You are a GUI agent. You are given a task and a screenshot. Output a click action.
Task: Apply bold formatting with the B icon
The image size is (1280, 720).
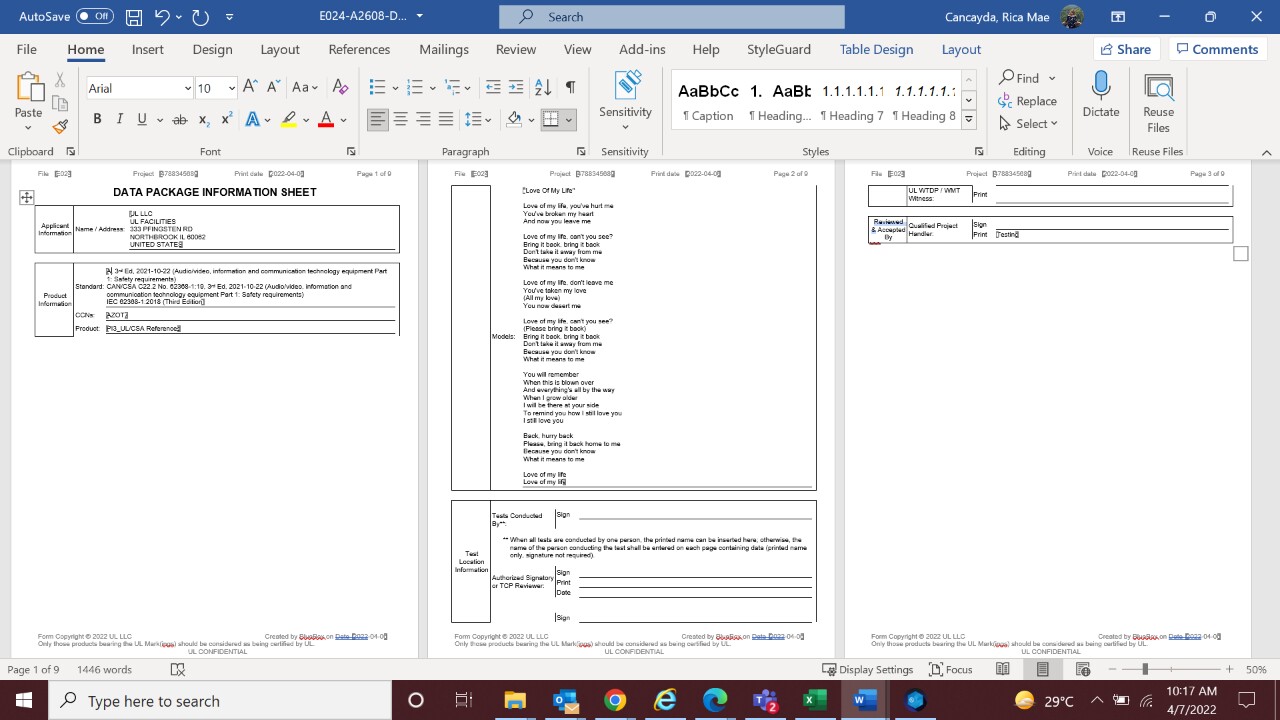click(x=97, y=119)
